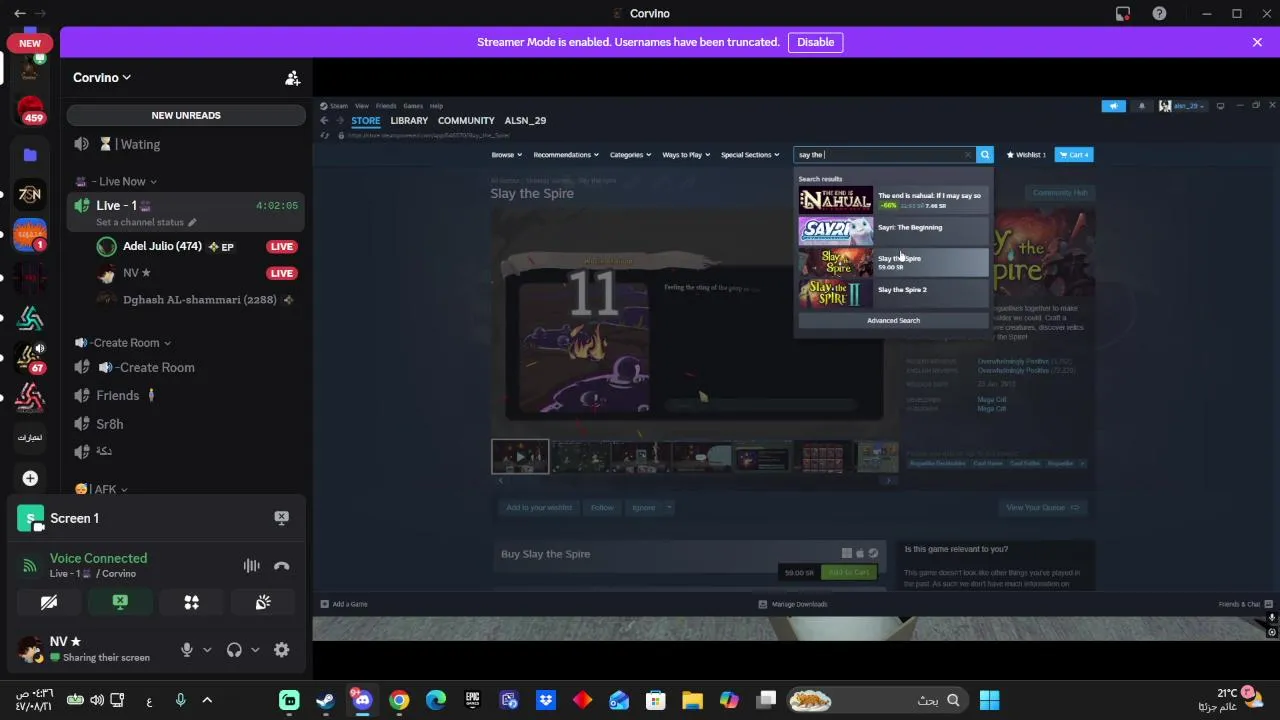Open the soundboard in voice panel
The width and height of the screenshot is (1280, 720).
[263, 602]
